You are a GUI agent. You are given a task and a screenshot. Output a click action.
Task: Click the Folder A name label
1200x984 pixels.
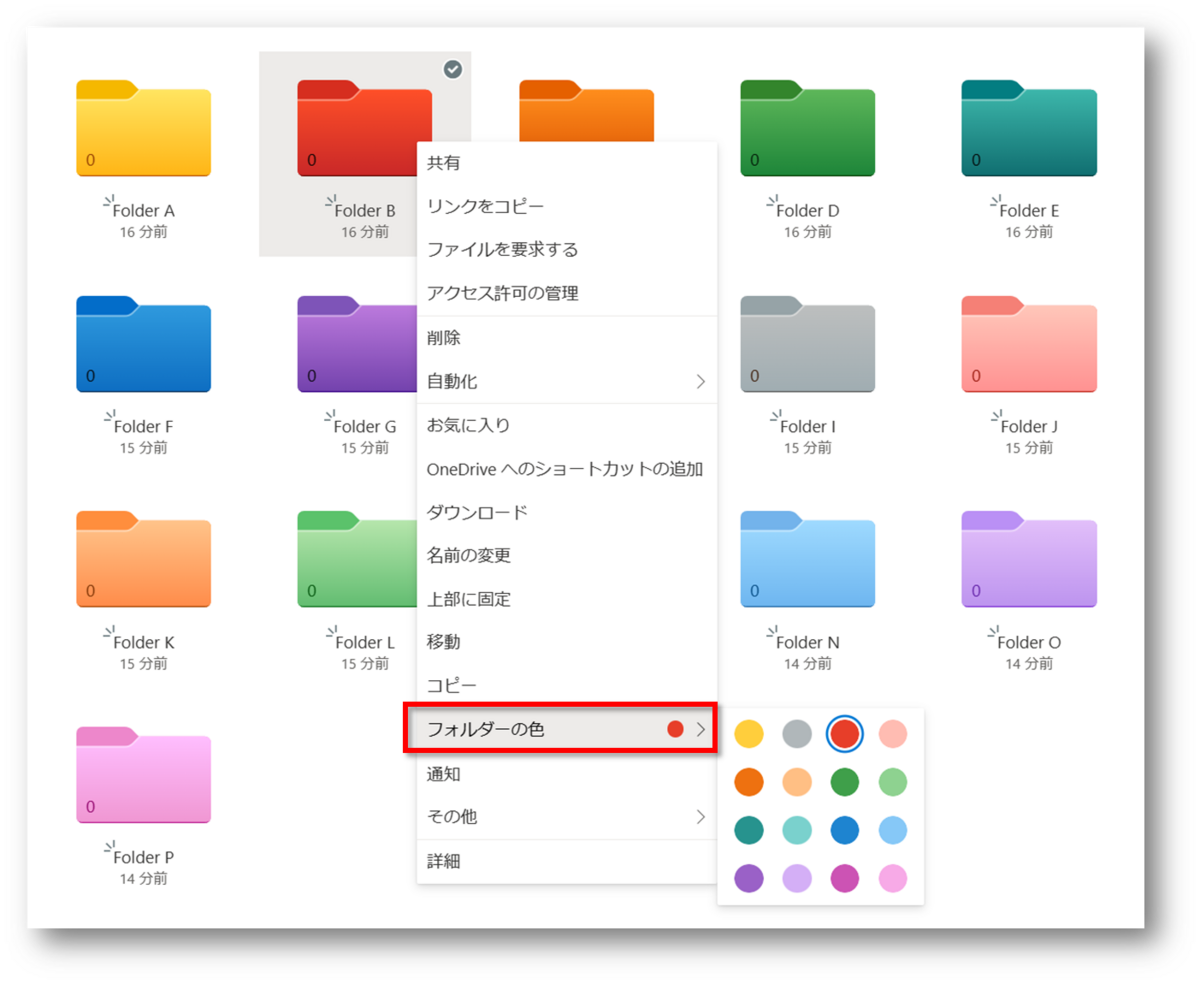click(144, 211)
